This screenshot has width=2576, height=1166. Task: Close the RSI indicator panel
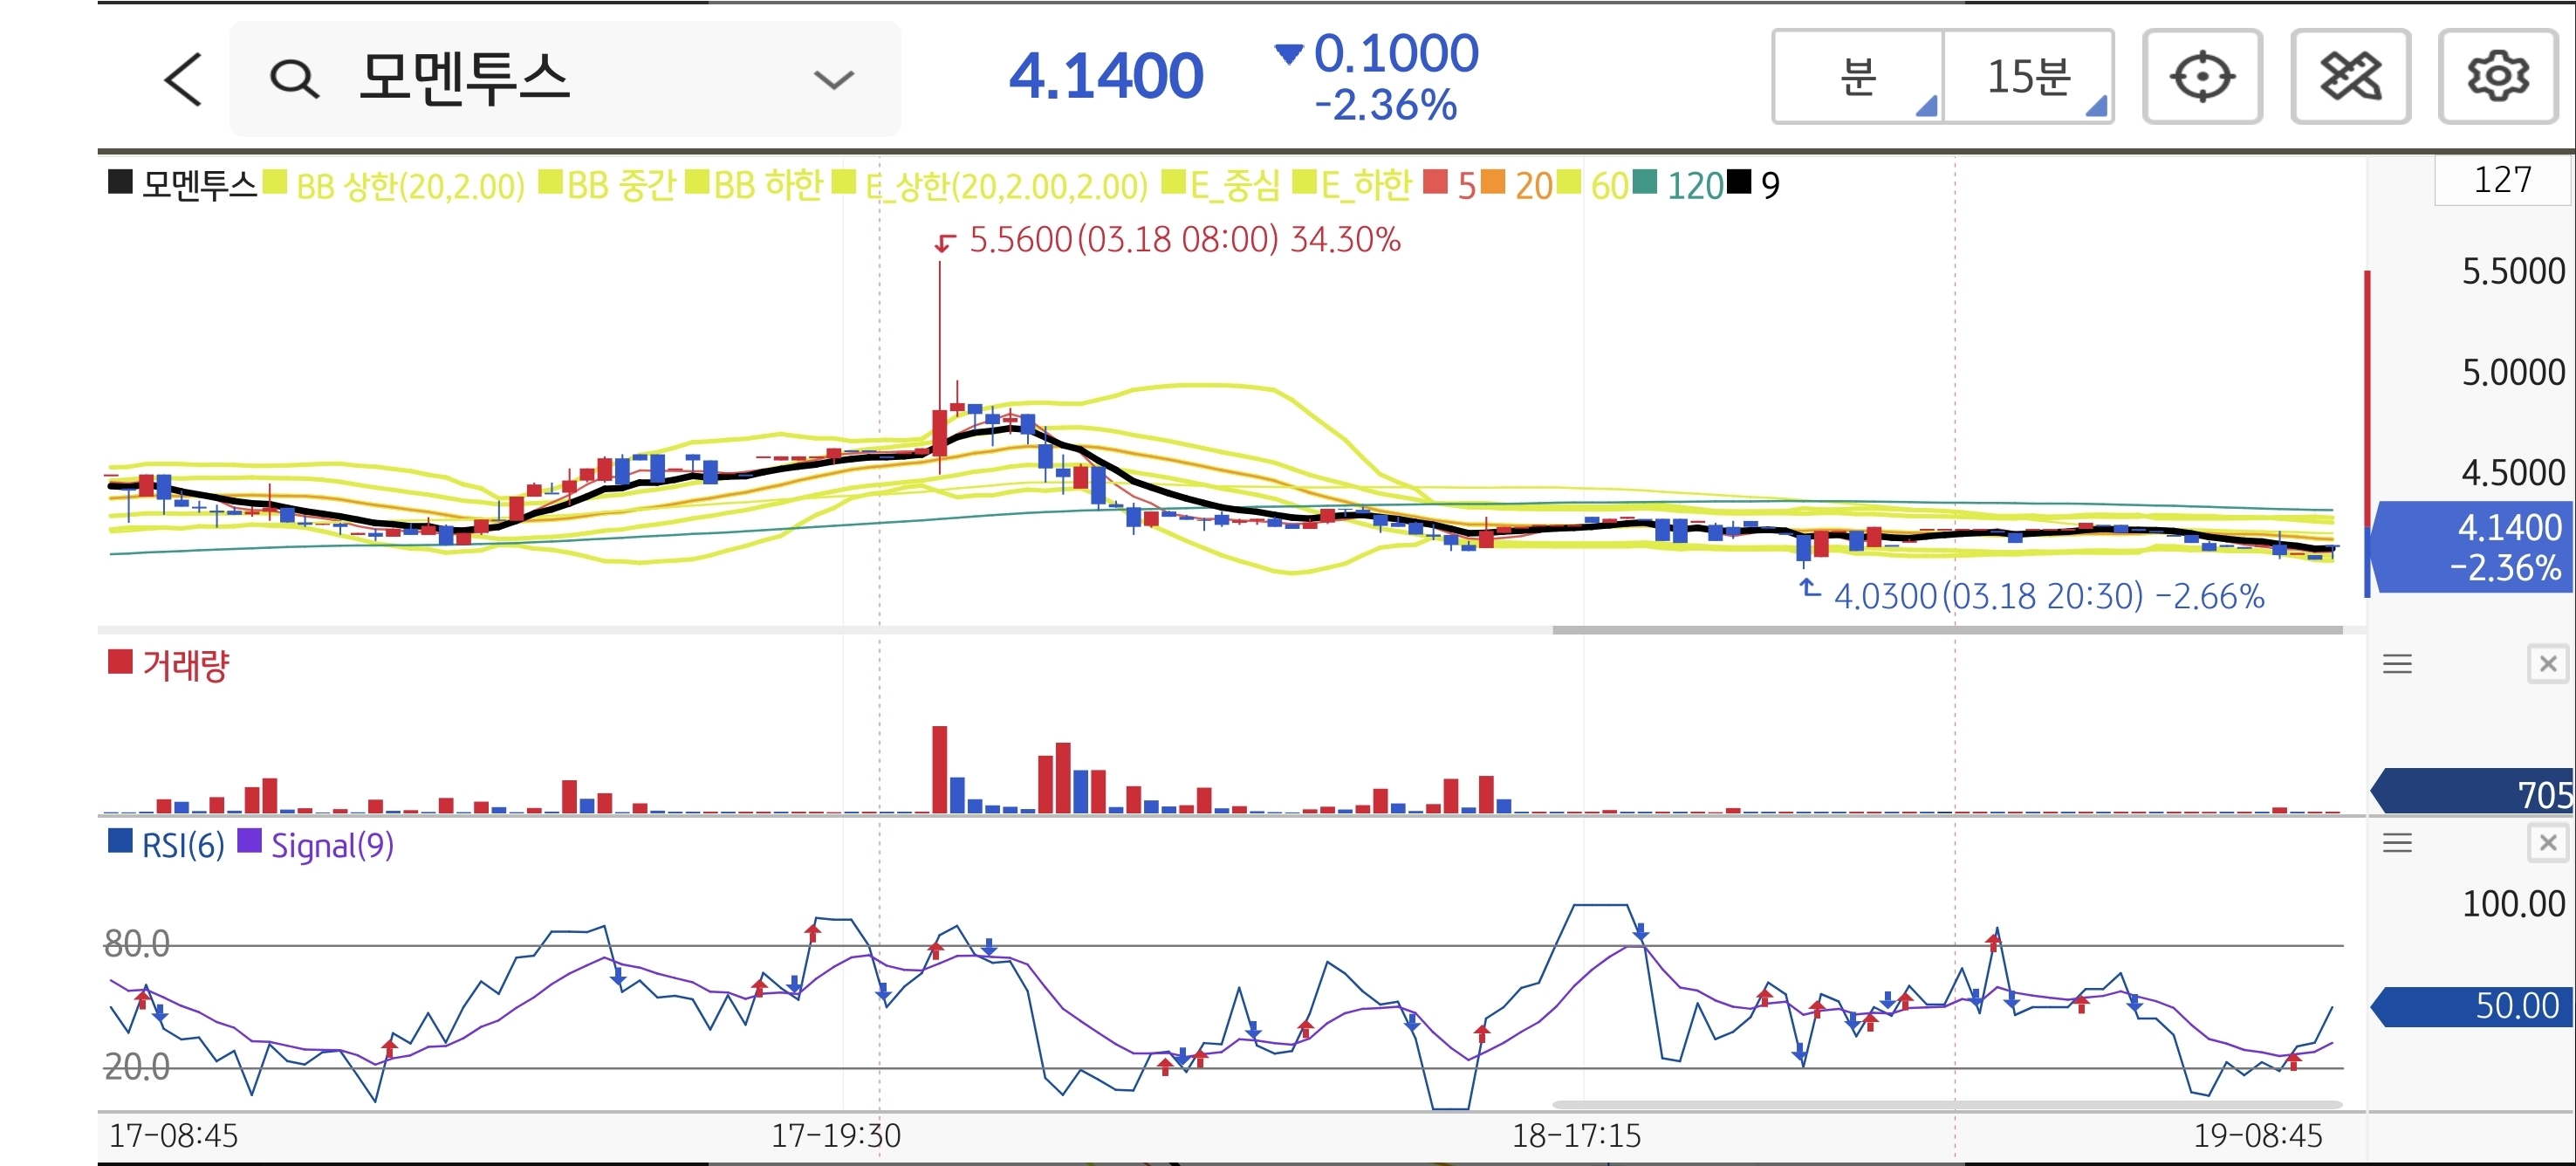pos(2547,843)
